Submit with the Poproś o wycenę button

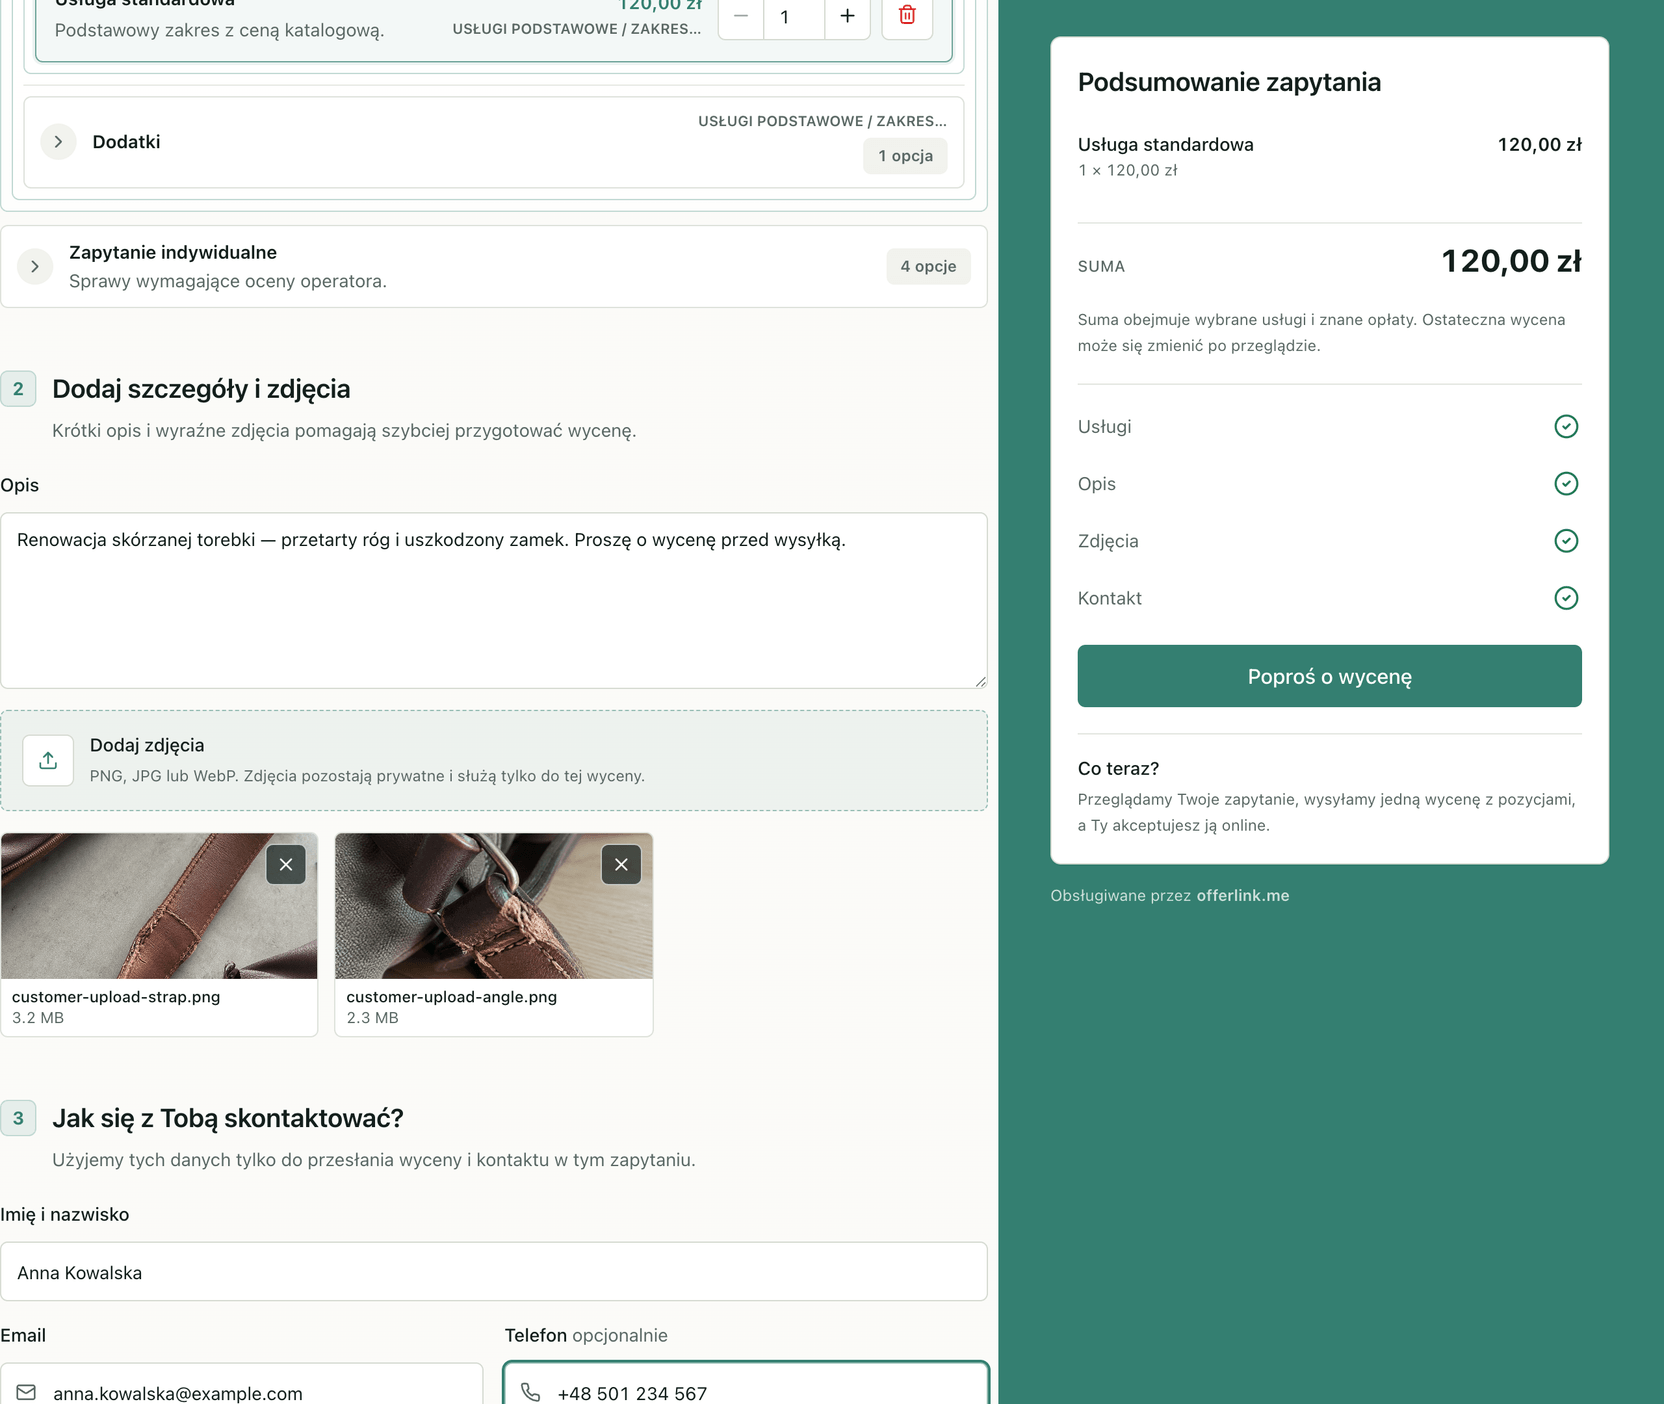[1329, 676]
